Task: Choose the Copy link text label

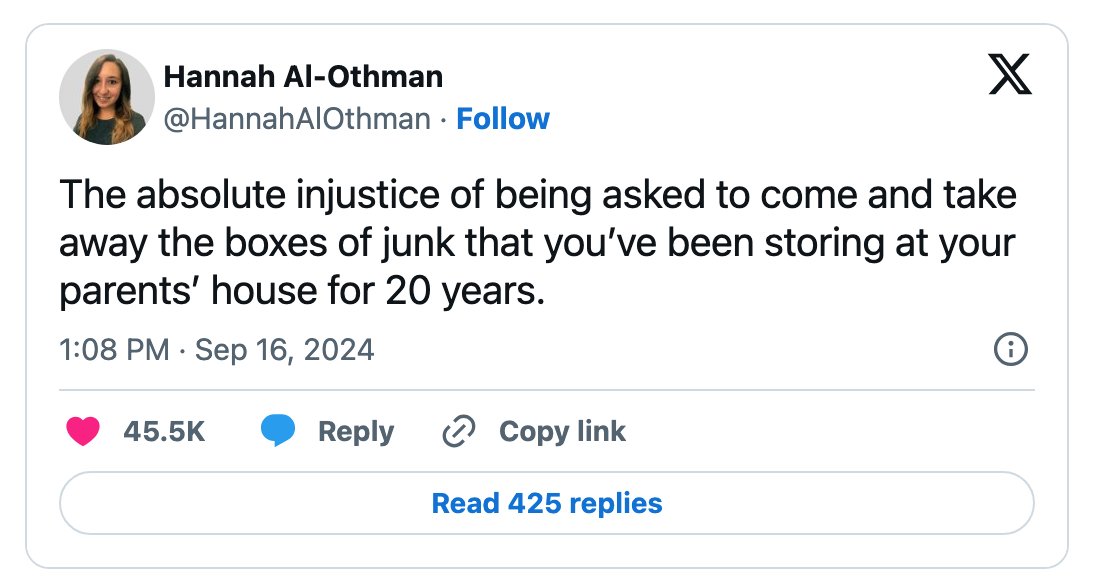Action: 562,431
